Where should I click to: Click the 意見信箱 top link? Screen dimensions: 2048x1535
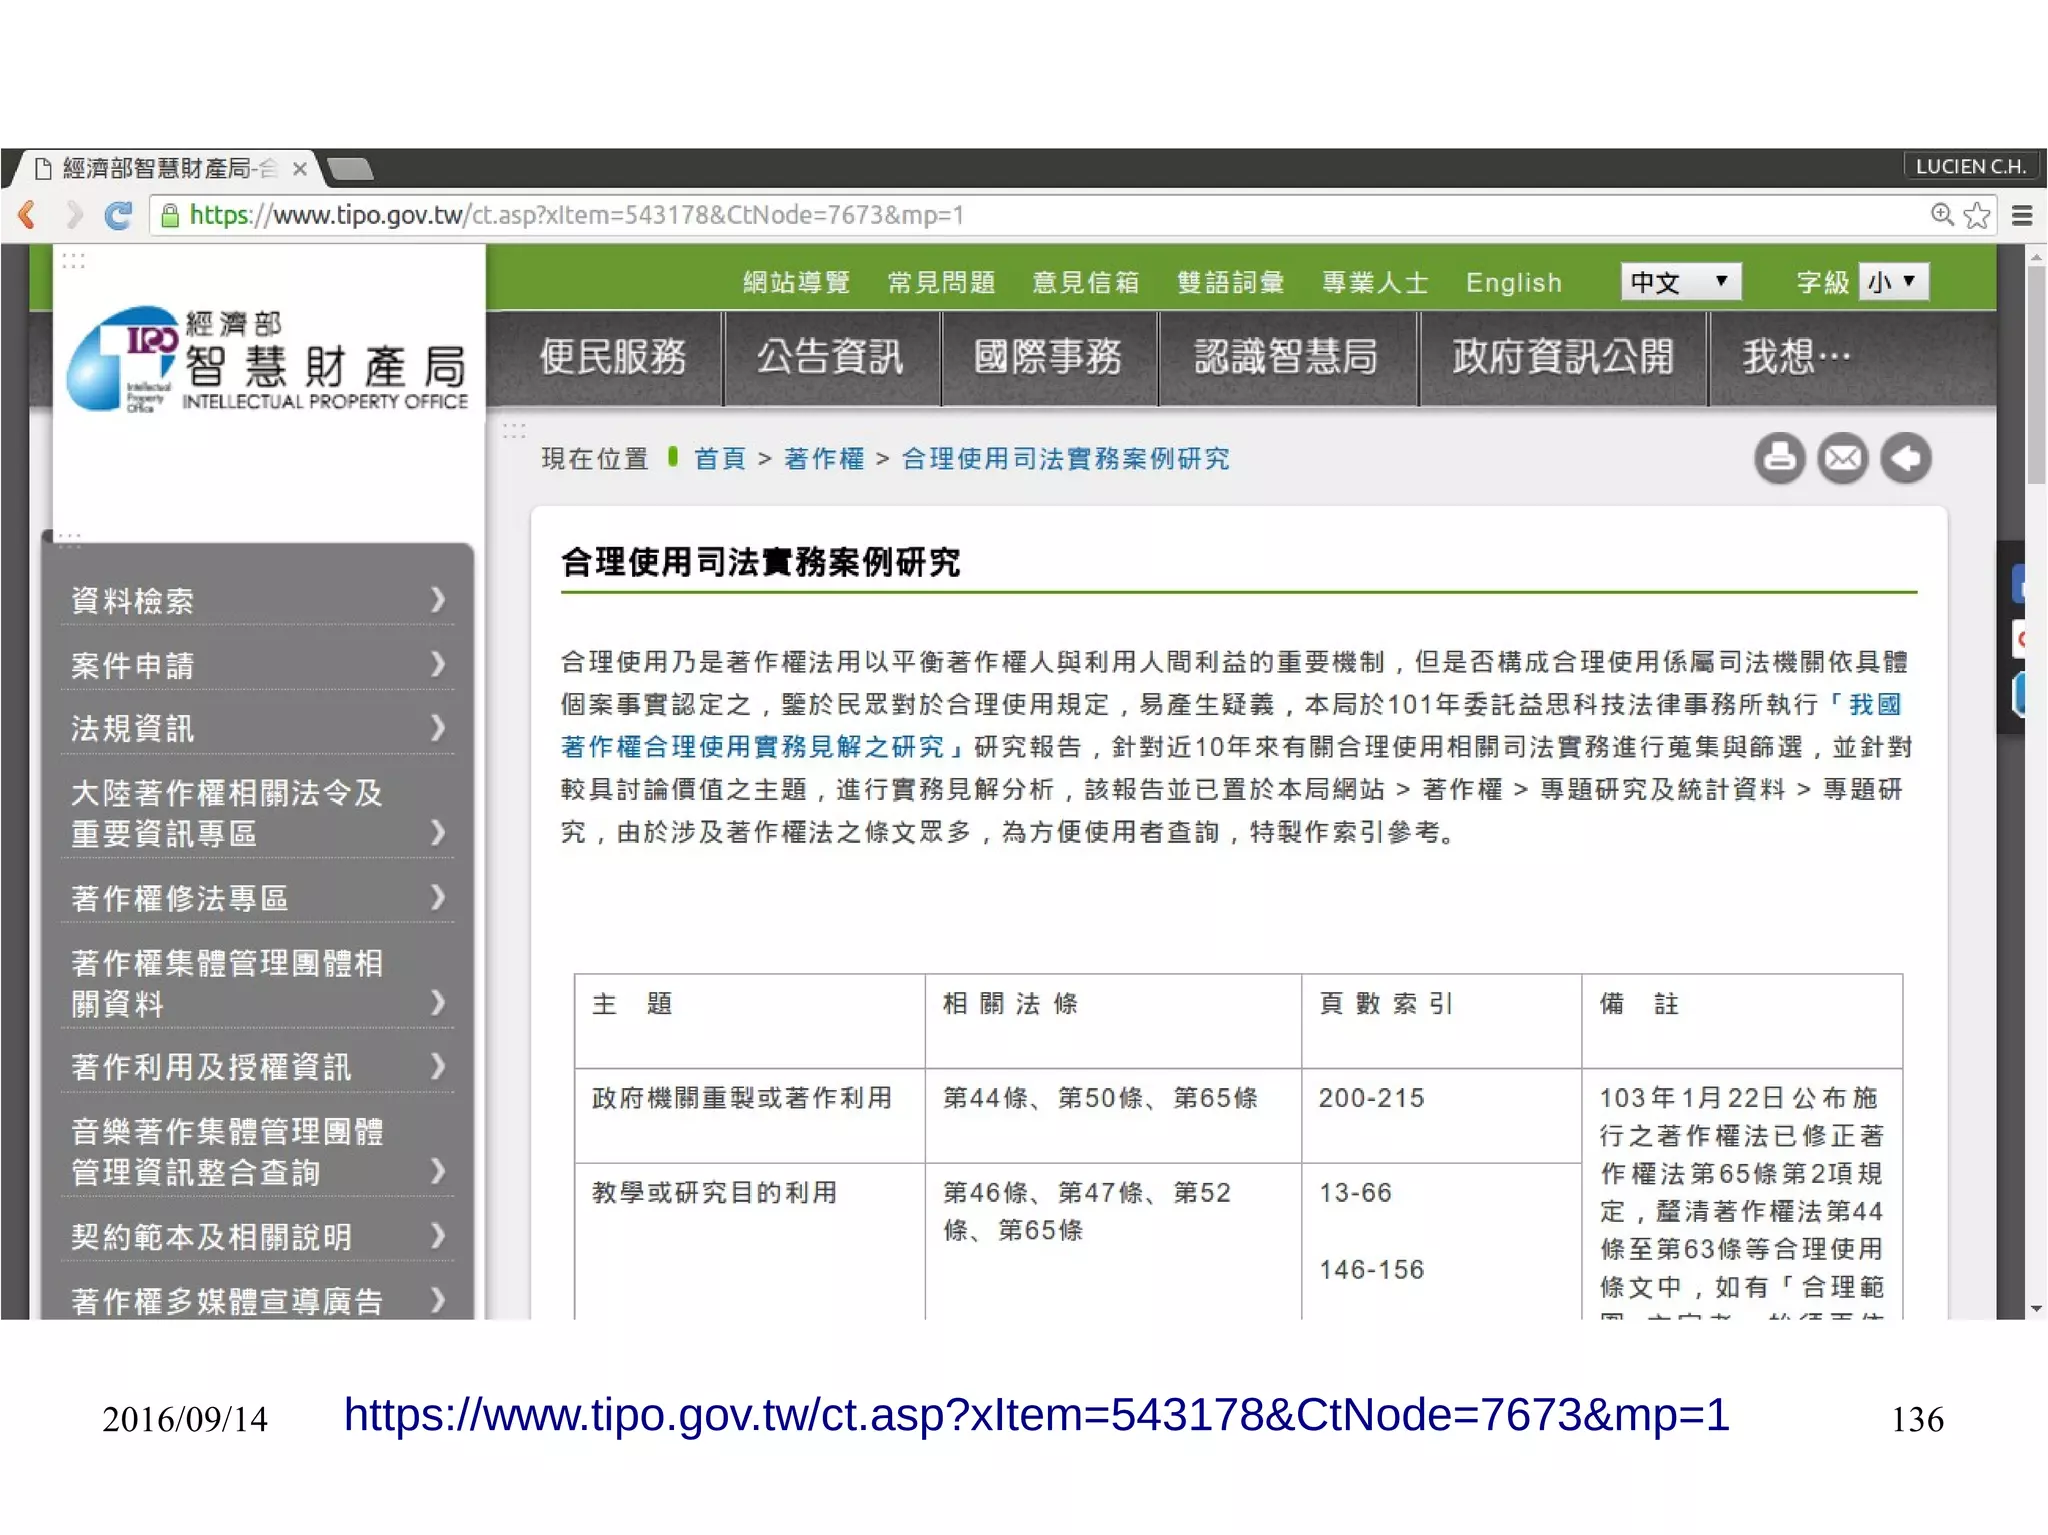click(1086, 283)
